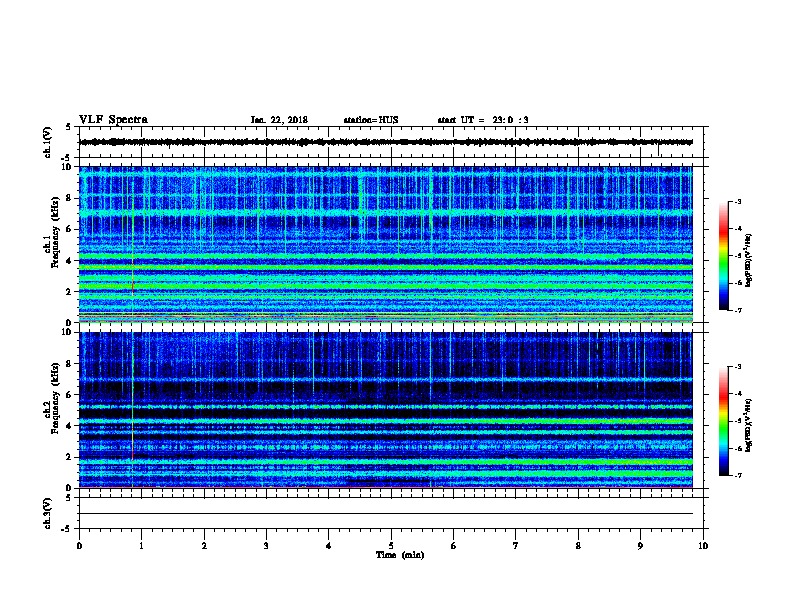Click time-axis tick label "0"

point(79,546)
